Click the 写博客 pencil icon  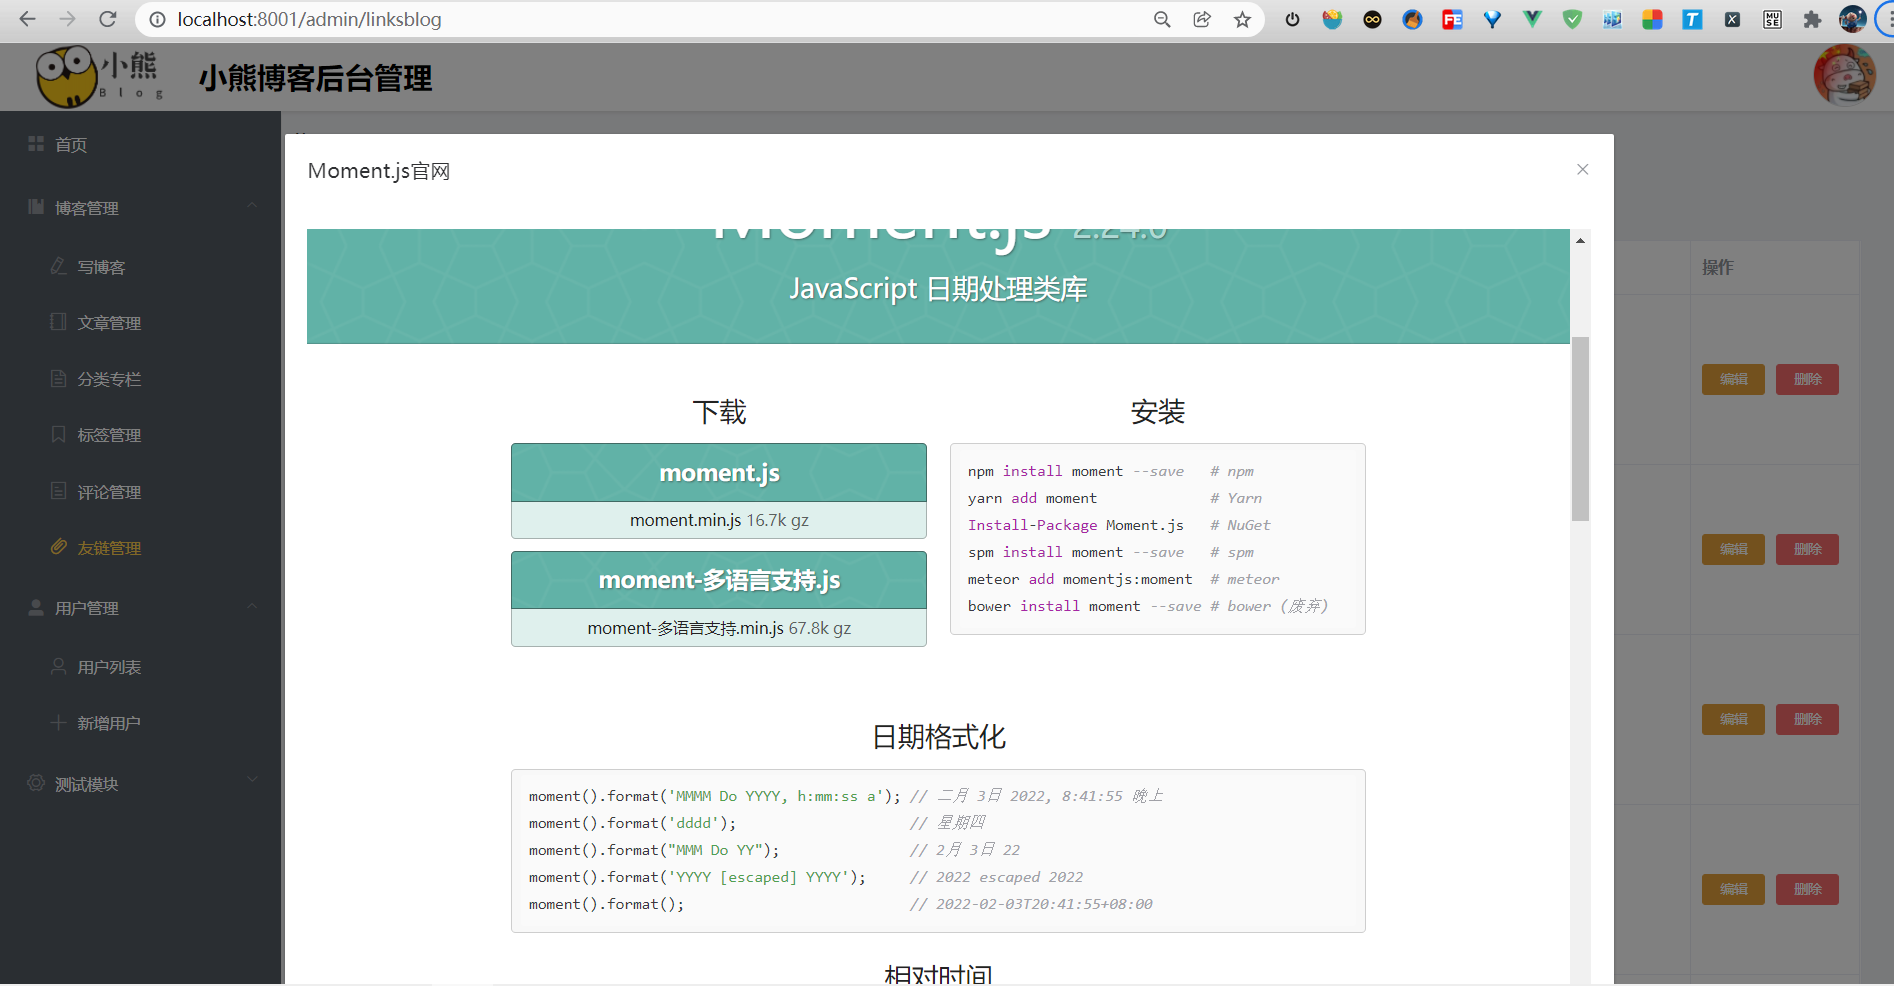pos(59,266)
